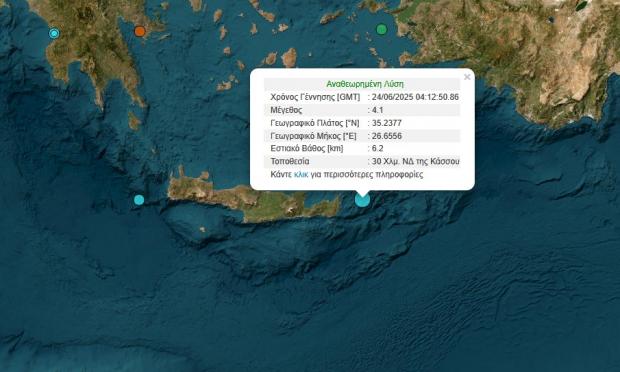
Task: Click the latitude value 35.2377
Action: pos(387,123)
